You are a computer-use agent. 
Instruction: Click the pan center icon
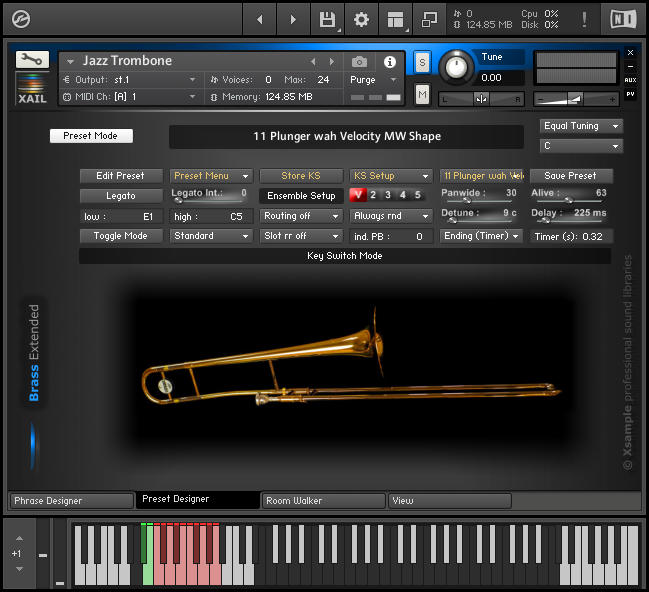pyautogui.click(x=481, y=99)
